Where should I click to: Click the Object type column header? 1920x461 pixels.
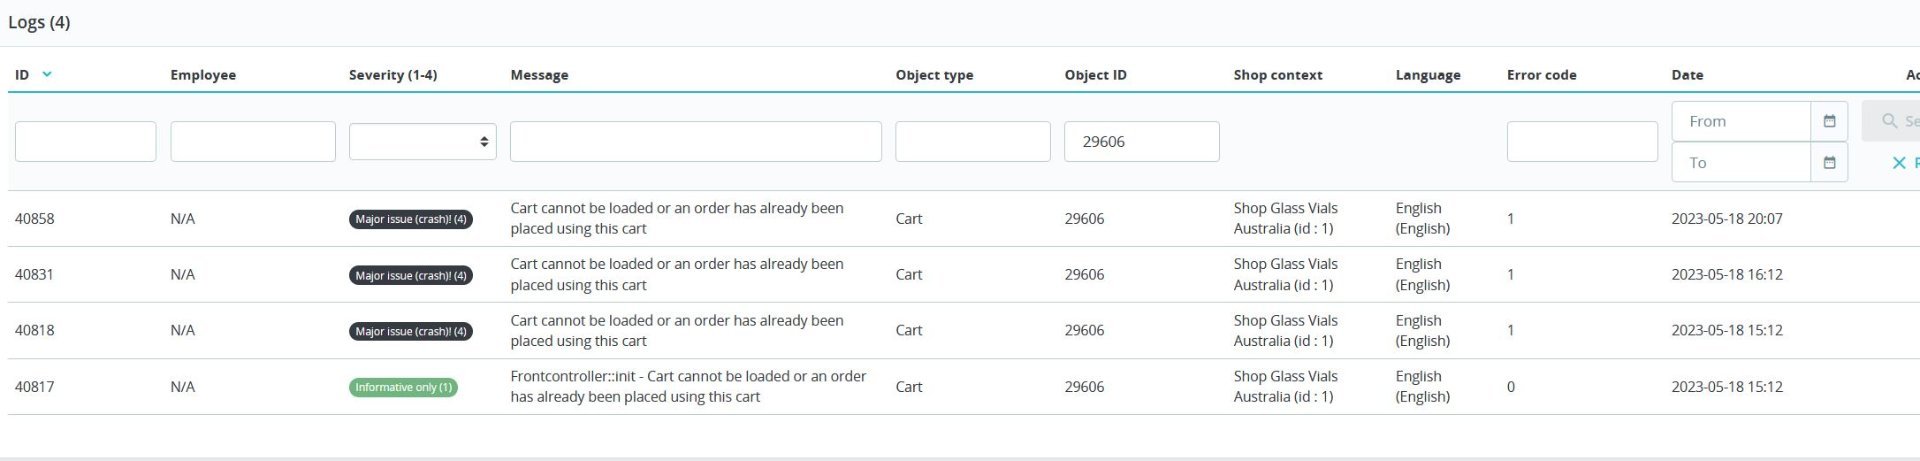(934, 75)
